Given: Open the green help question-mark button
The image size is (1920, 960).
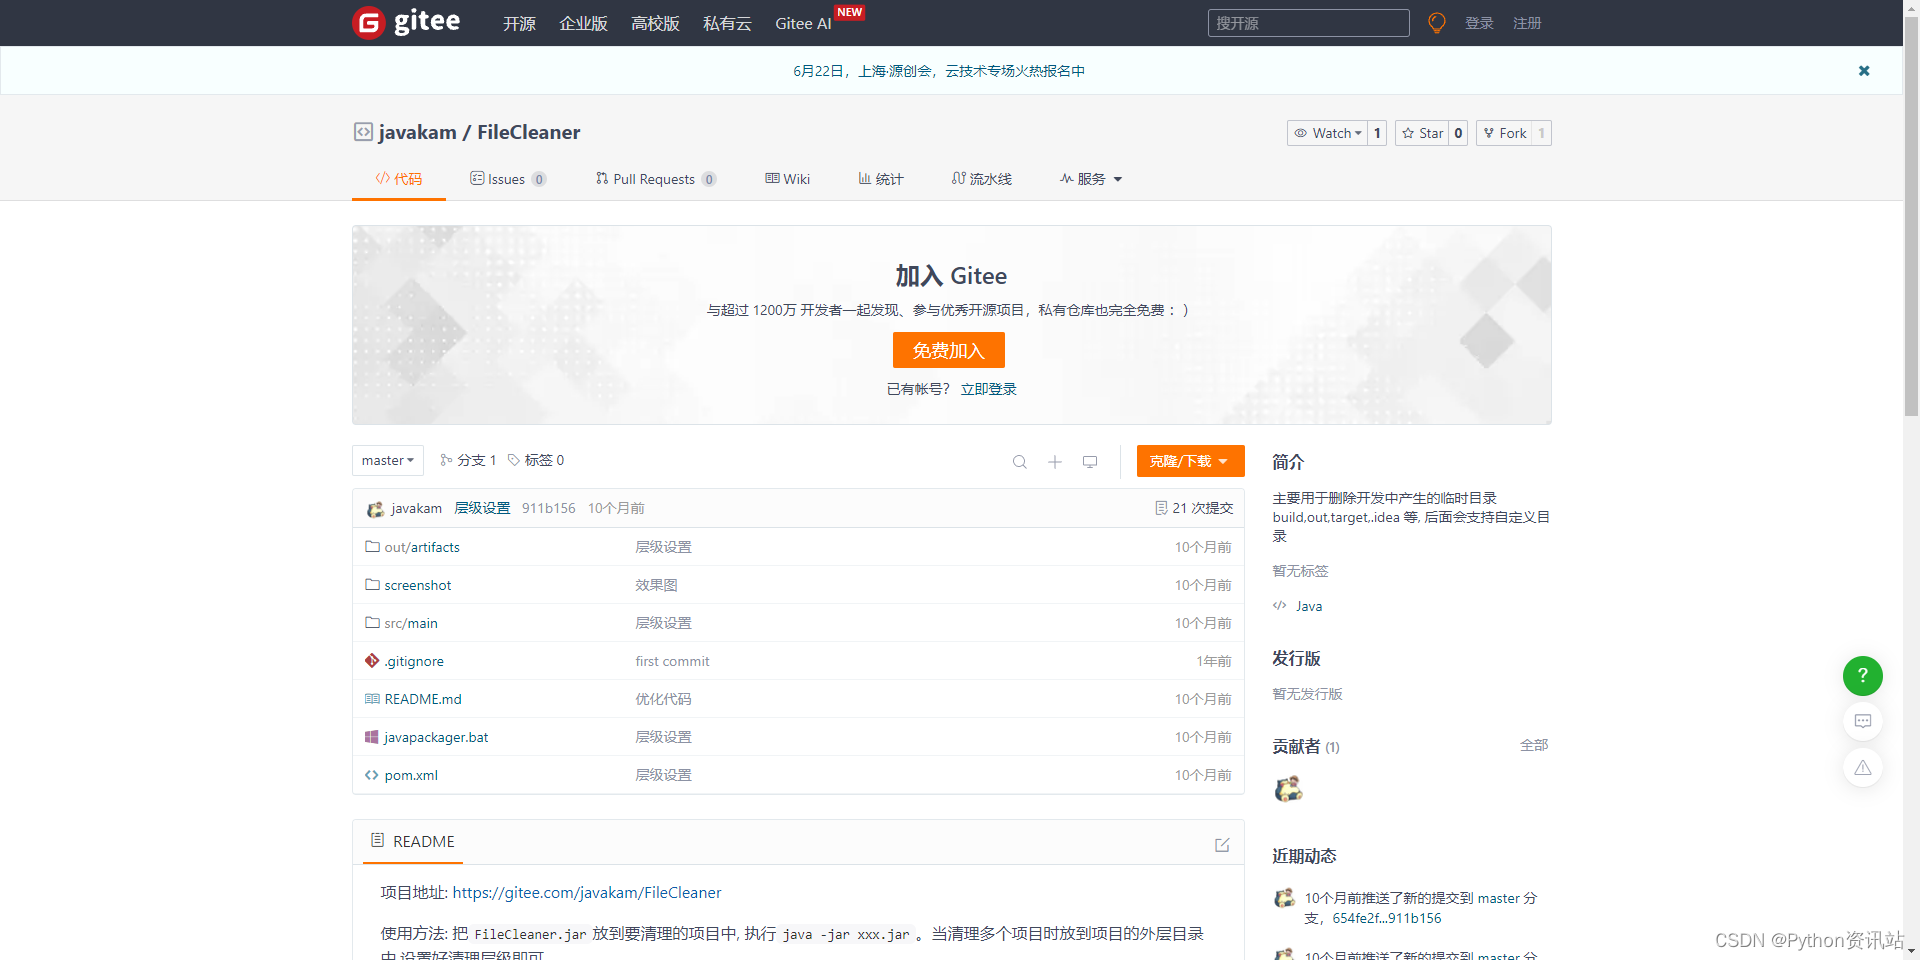Looking at the screenshot, I should [1863, 676].
